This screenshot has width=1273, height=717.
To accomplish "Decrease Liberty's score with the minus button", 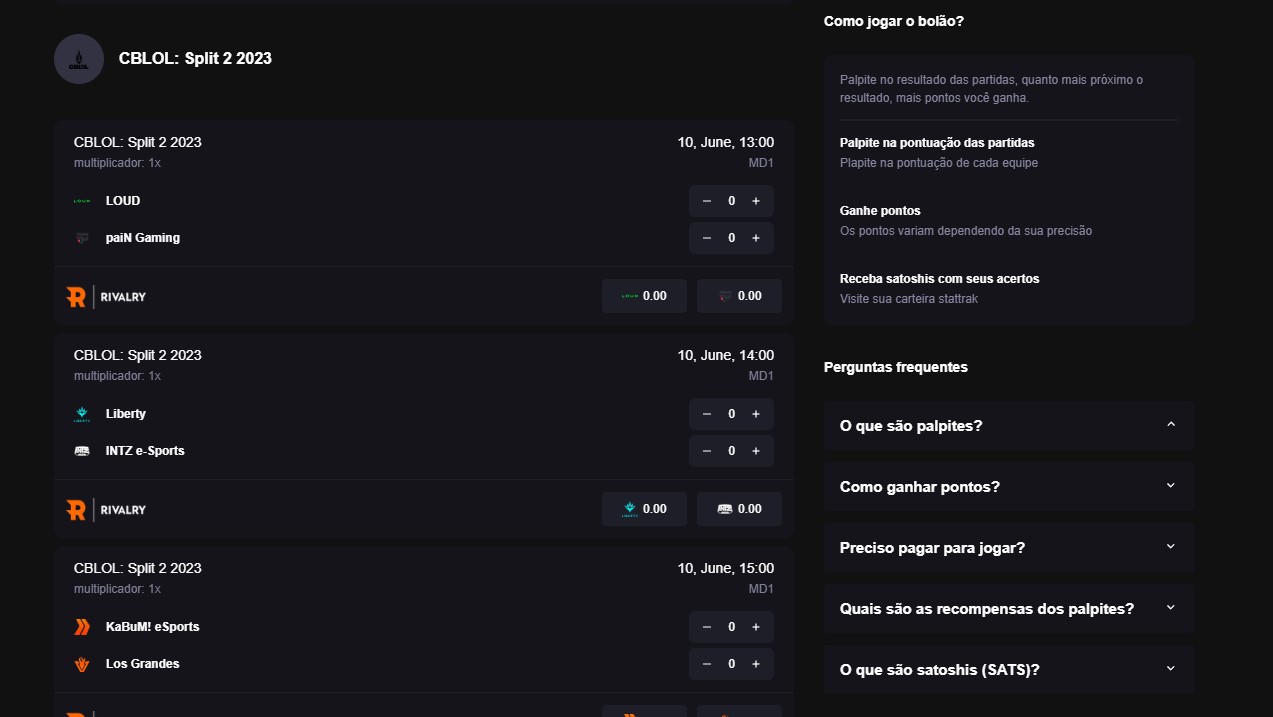I will pos(704,413).
